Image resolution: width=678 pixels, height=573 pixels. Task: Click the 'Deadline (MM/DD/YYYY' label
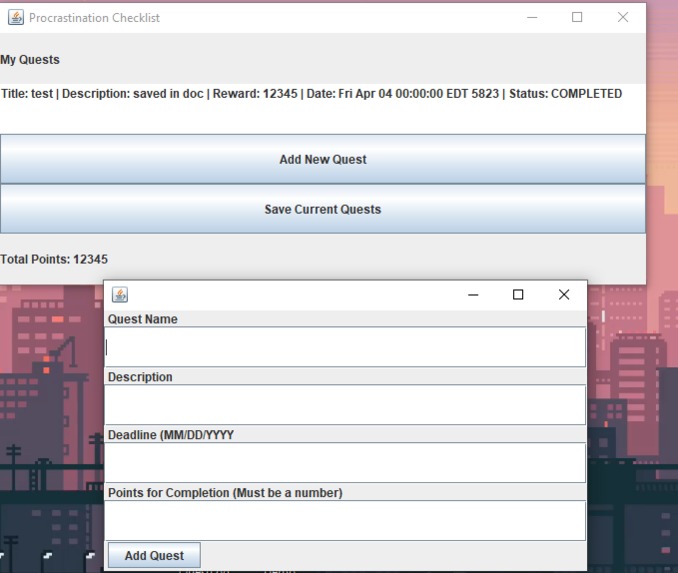coord(171,435)
